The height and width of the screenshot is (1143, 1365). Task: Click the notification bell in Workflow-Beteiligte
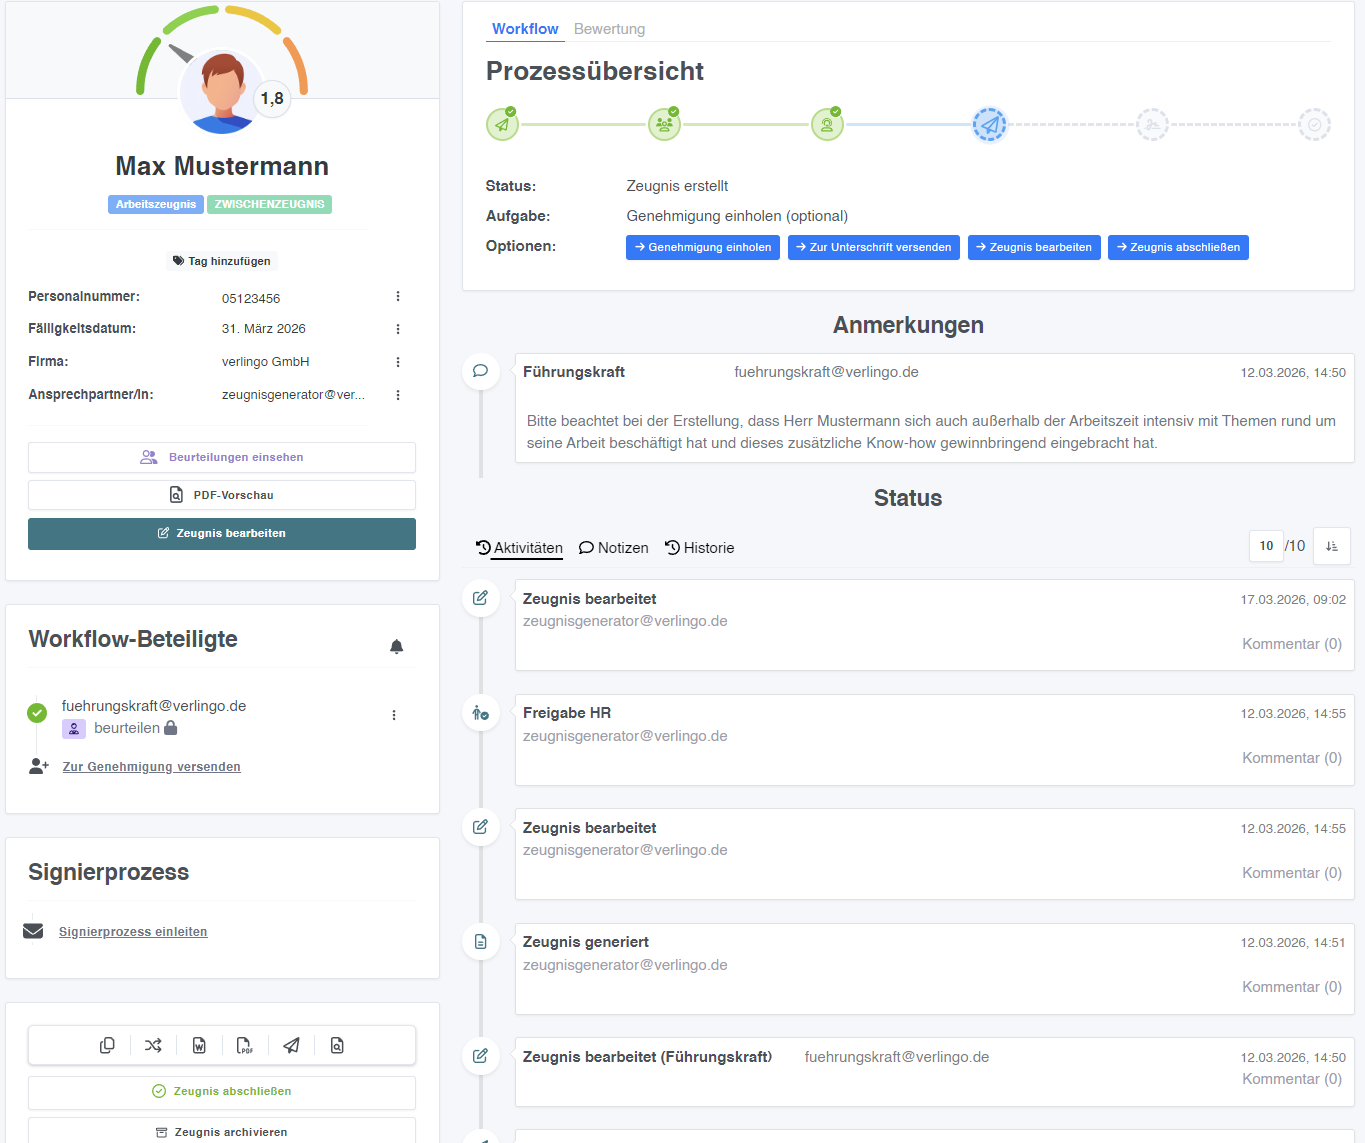pyautogui.click(x=396, y=646)
